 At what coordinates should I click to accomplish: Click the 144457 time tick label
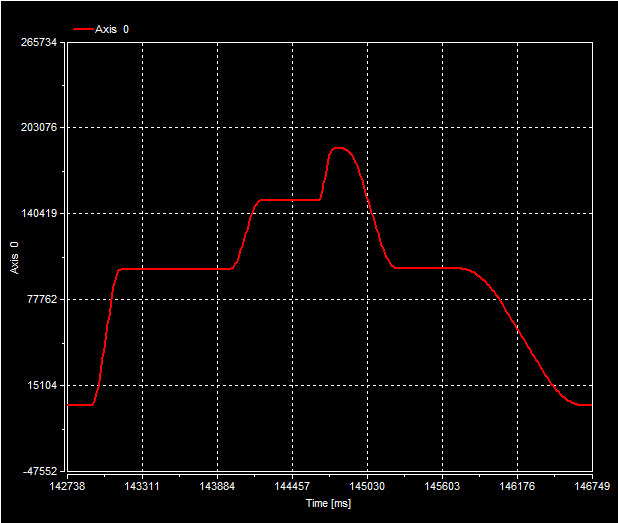(291, 486)
